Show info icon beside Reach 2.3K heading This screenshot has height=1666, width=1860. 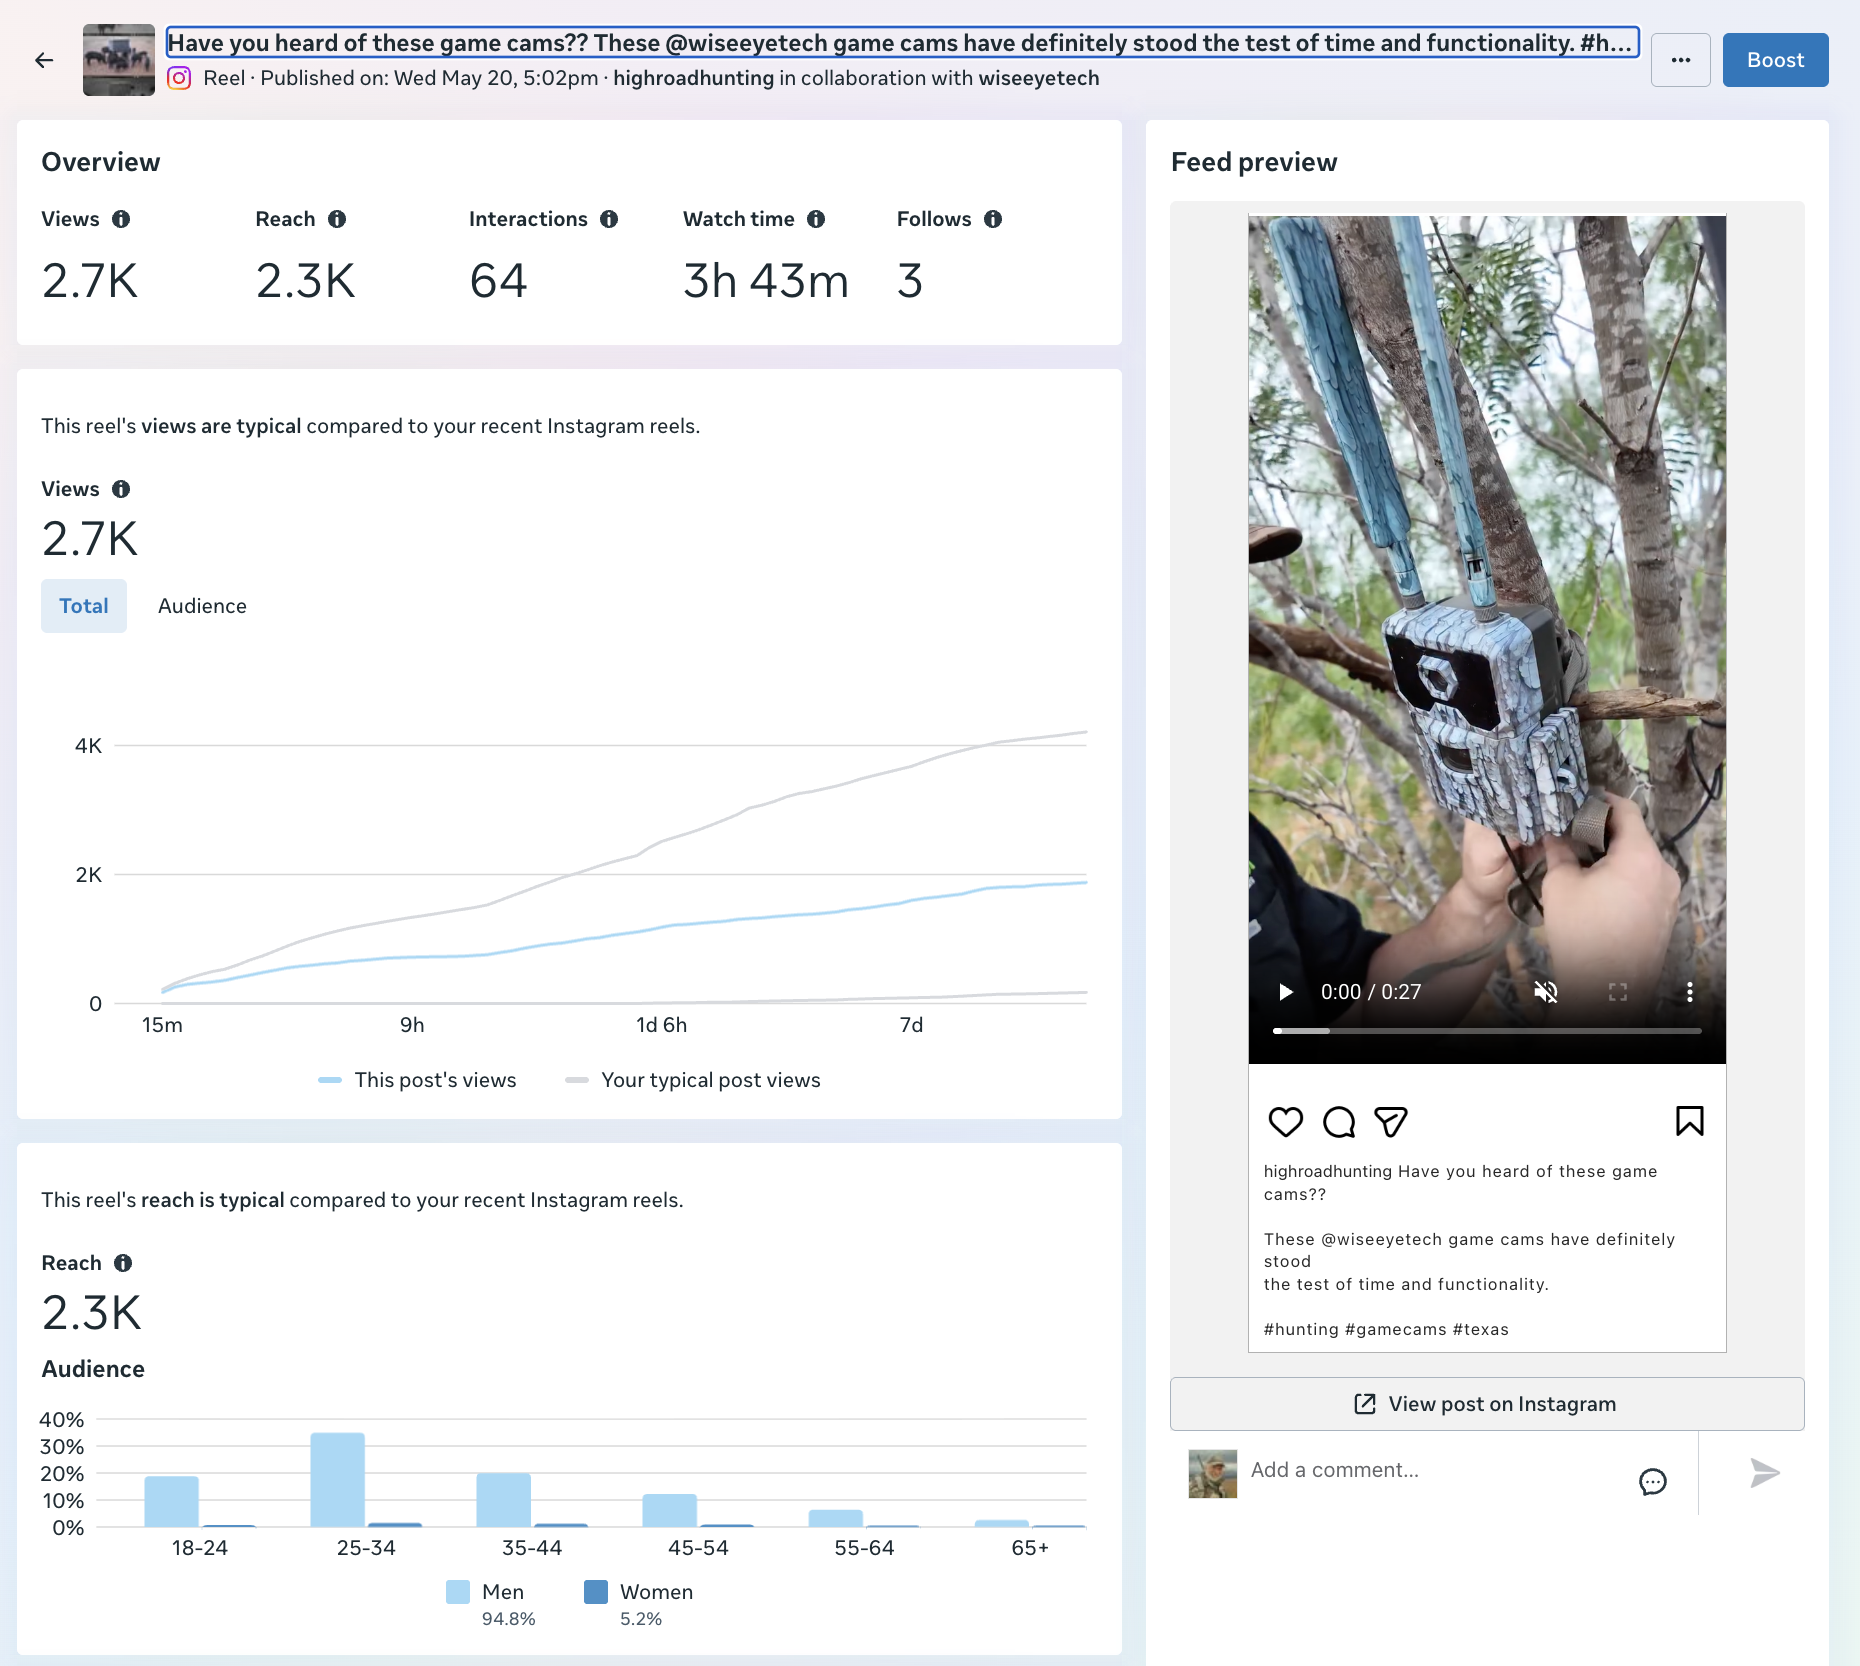coord(123,1263)
